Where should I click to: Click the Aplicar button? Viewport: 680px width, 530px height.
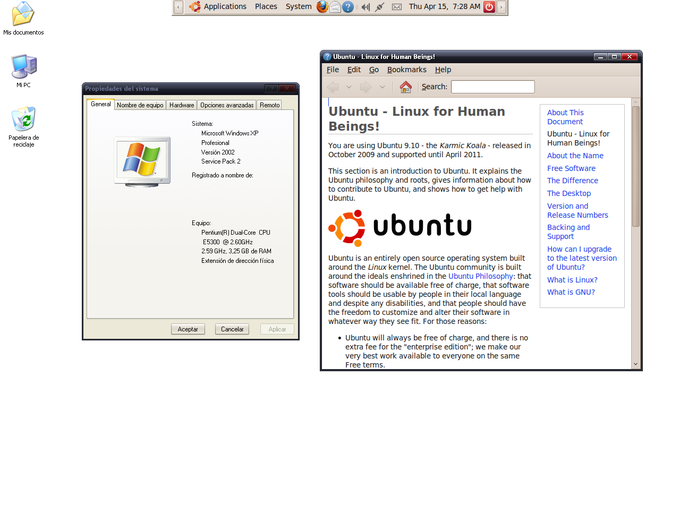click(277, 329)
